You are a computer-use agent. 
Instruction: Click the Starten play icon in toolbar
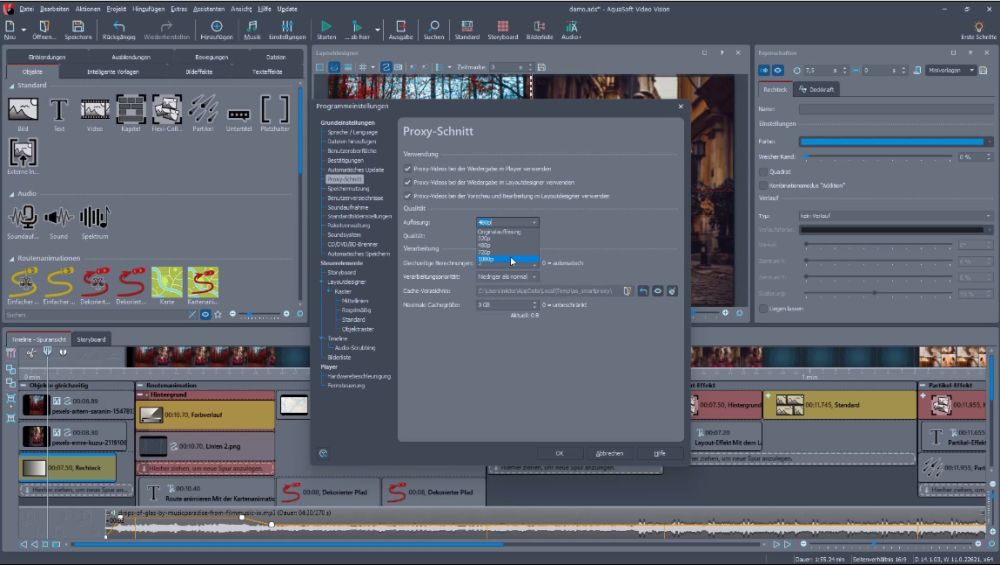click(x=326, y=27)
